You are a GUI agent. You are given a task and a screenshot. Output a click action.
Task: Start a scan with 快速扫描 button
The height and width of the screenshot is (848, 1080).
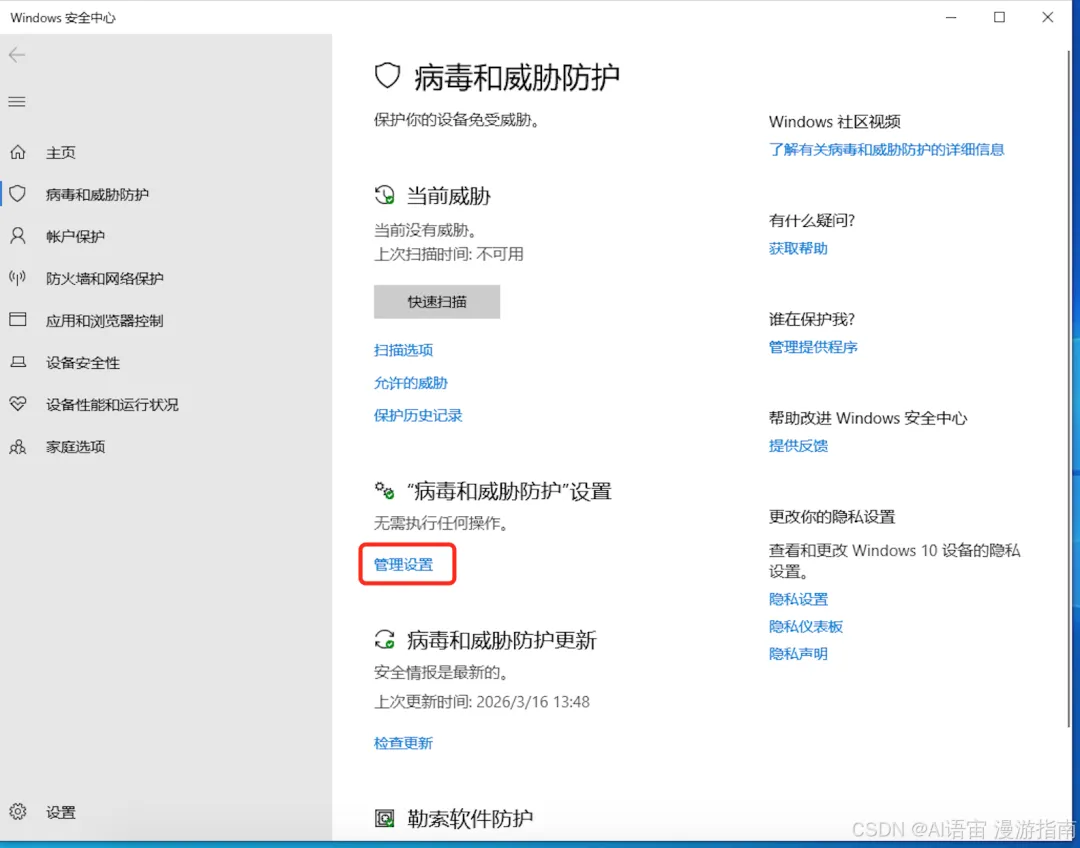[437, 302]
